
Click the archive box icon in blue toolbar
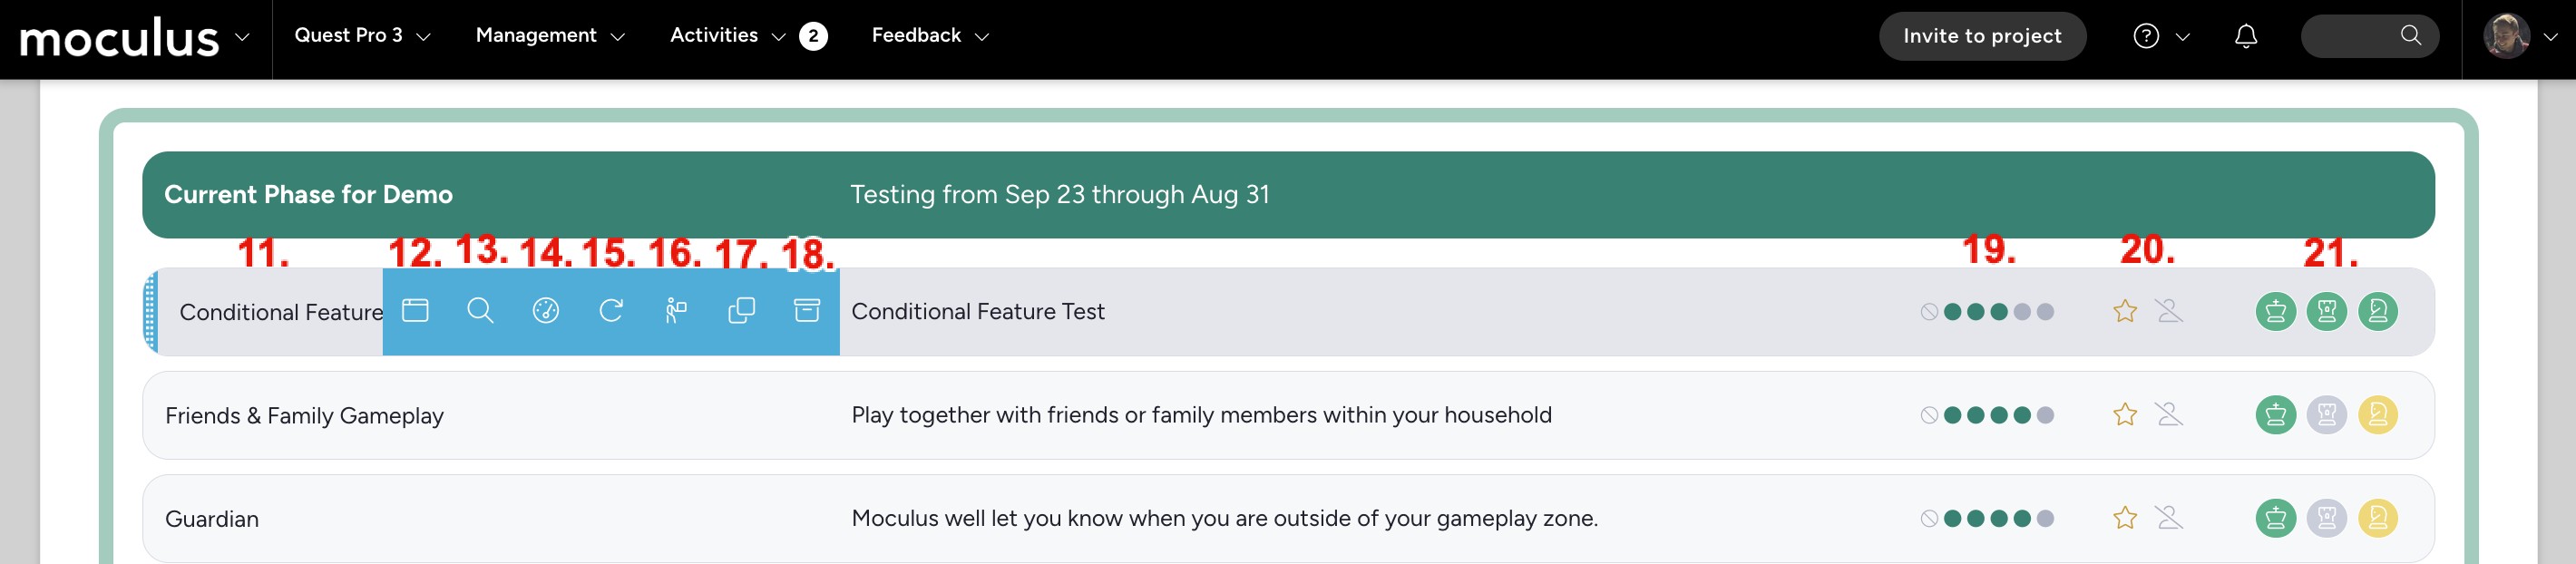[x=807, y=311]
